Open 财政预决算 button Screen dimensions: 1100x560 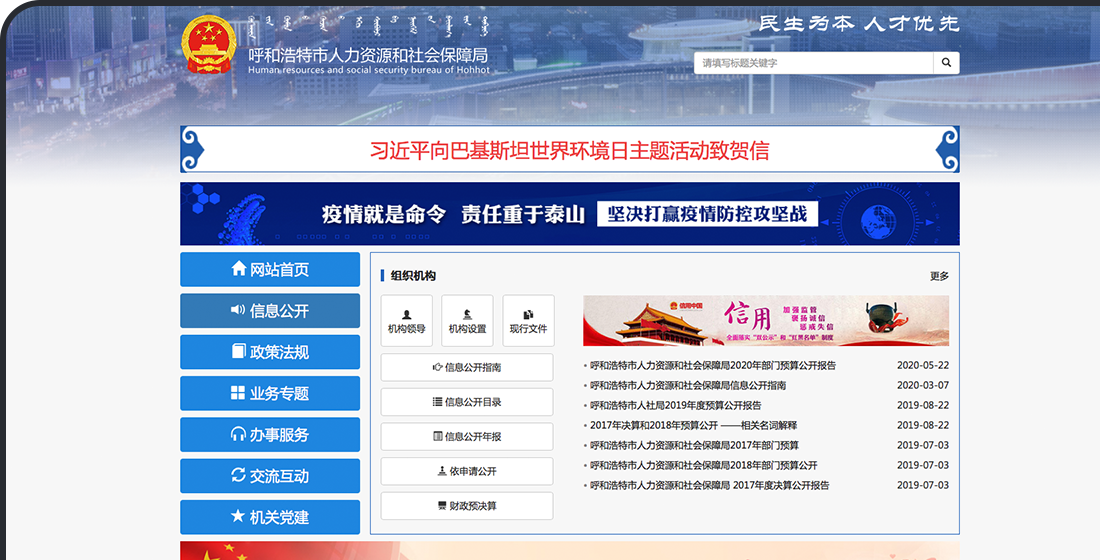pos(467,506)
